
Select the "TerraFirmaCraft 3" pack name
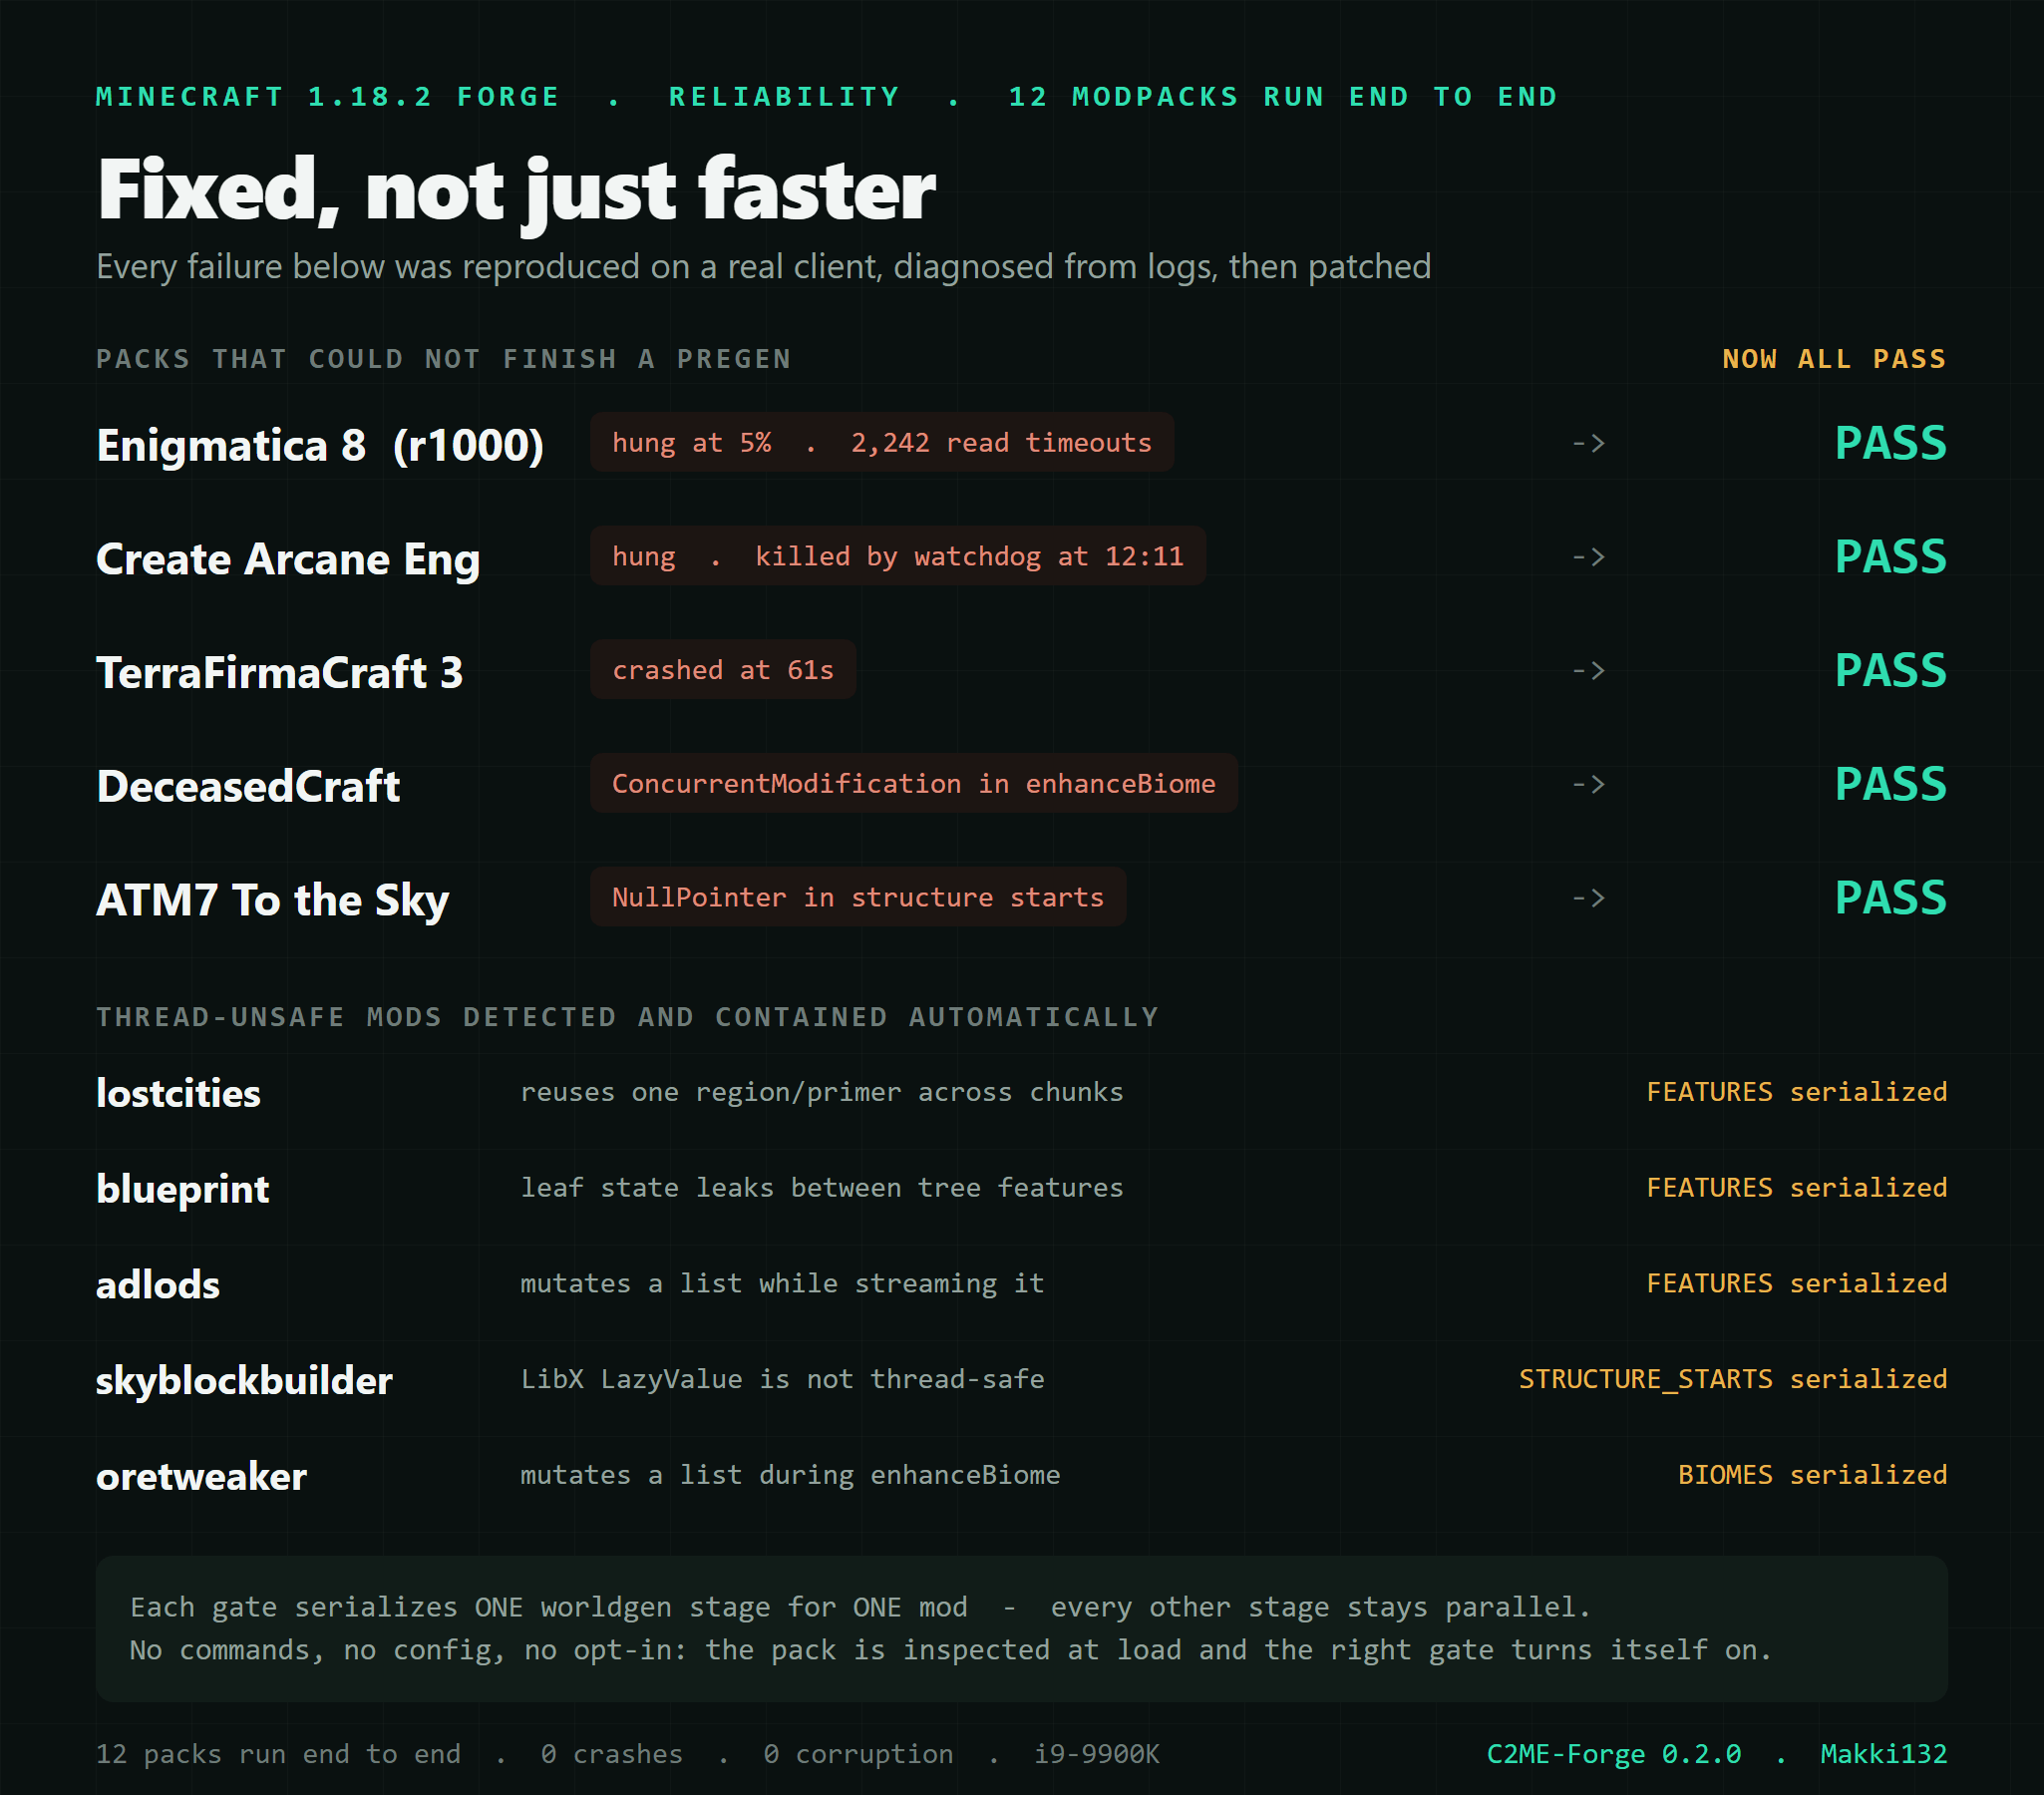tap(280, 672)
